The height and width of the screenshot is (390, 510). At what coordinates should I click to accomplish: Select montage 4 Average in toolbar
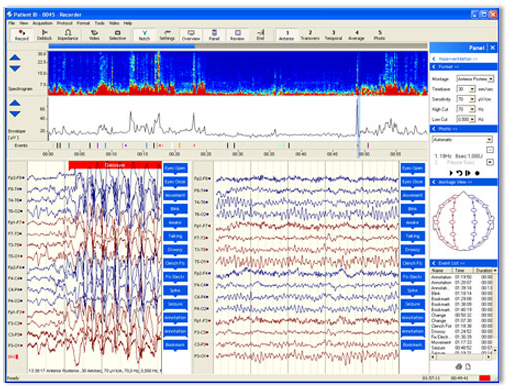[x=356, y=35]
